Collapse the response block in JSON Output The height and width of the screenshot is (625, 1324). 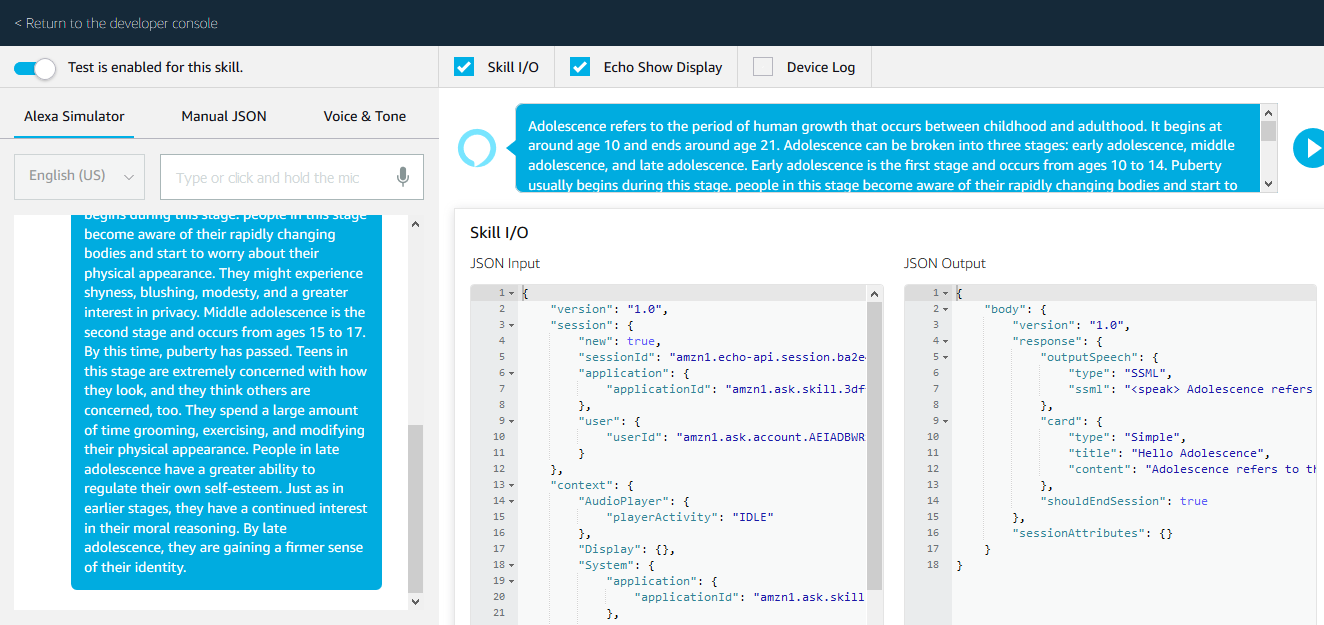click(945, 341)
